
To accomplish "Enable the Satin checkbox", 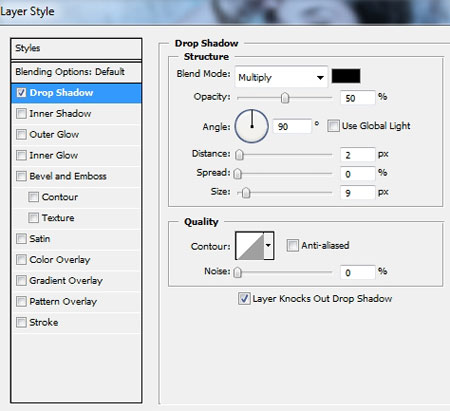I will 21,239.
